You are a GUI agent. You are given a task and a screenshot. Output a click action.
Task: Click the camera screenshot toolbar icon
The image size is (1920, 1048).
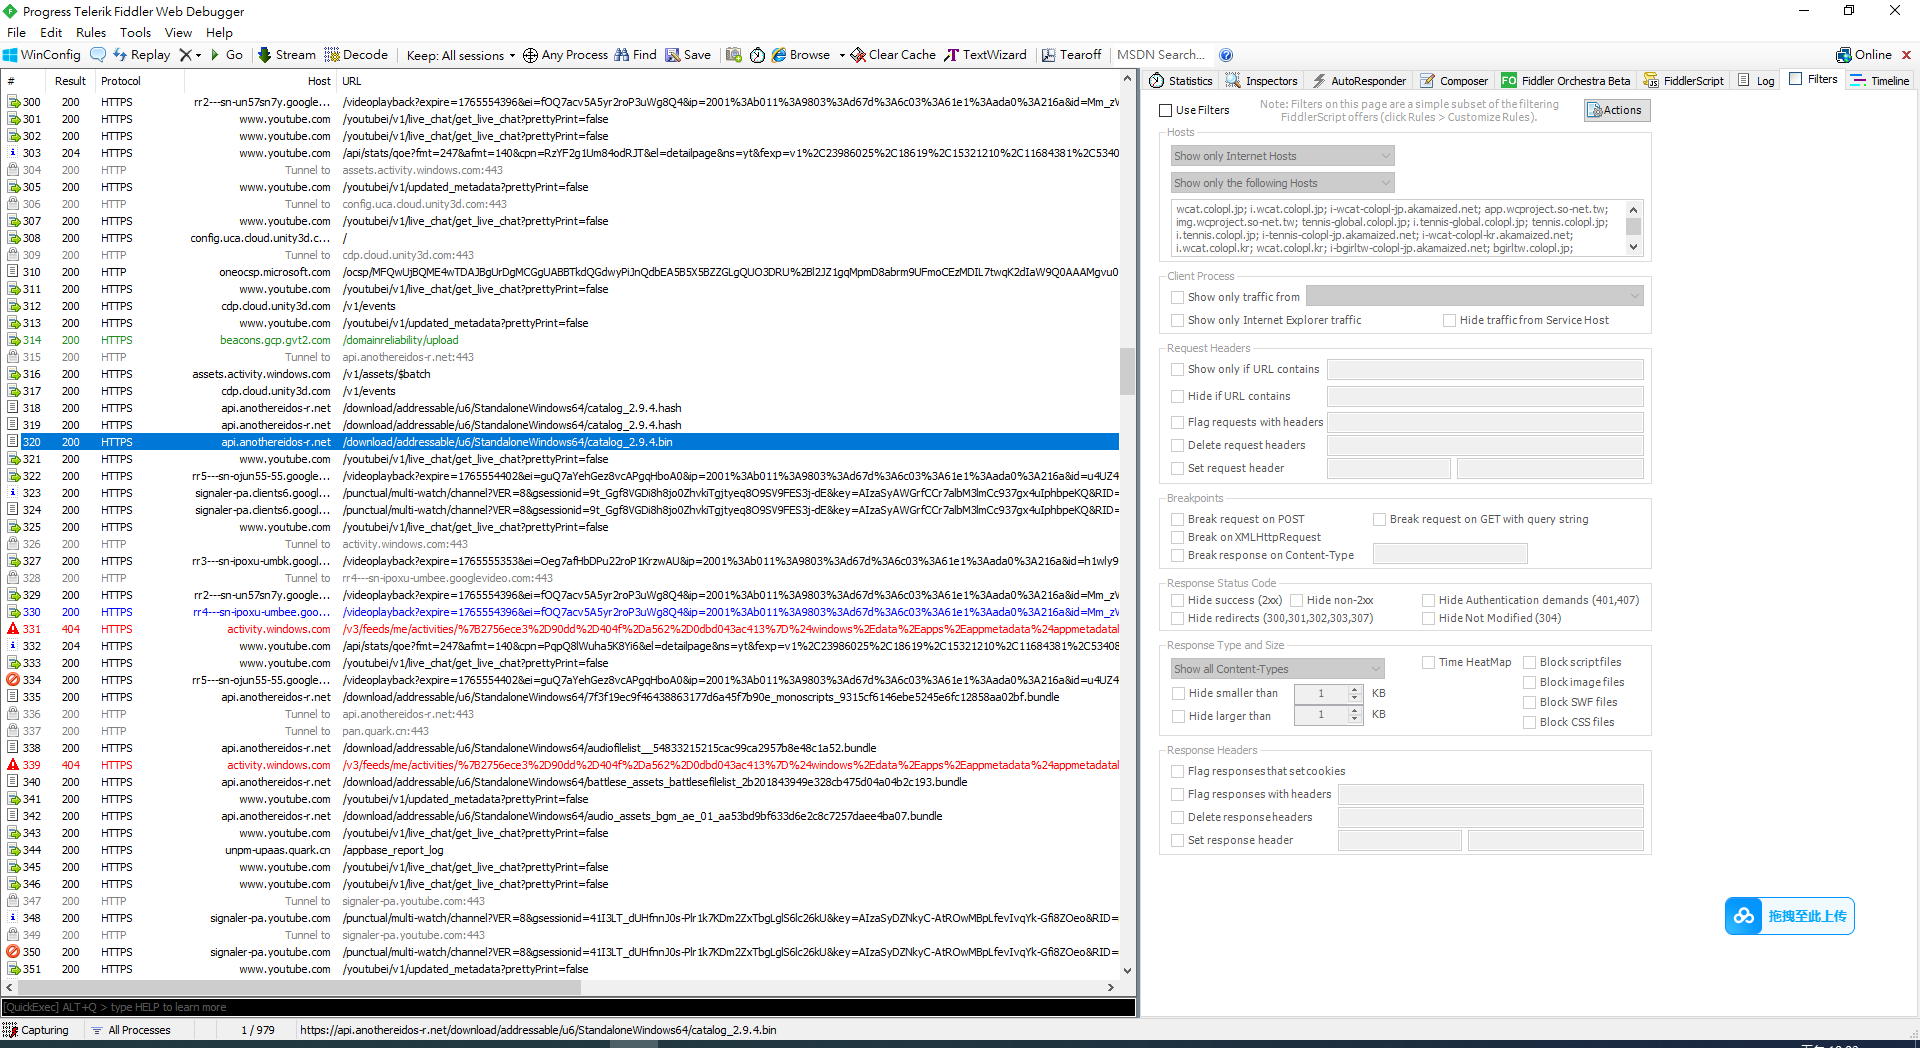click(x=734, y=55)
